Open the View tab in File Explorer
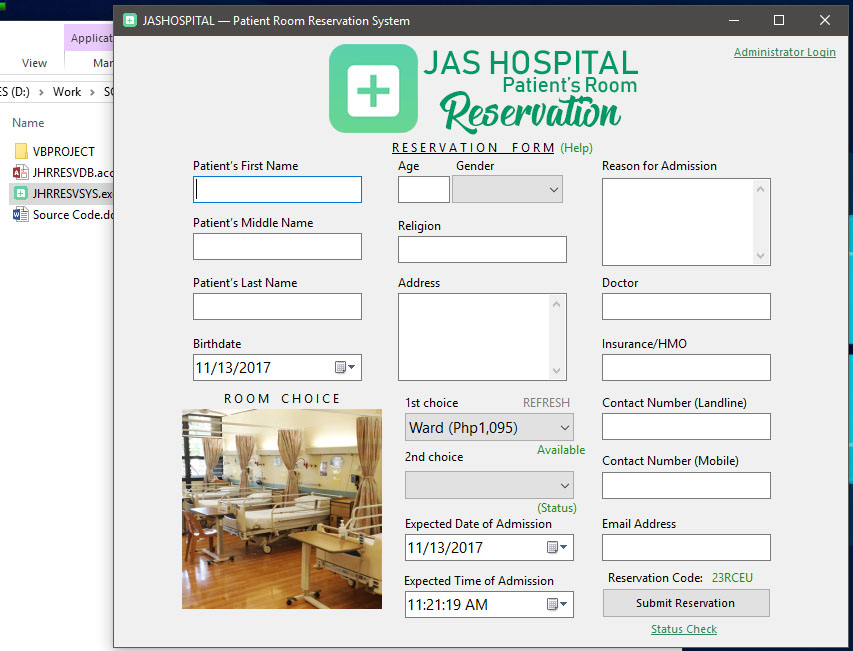853x651 pixels. (34, 63)
